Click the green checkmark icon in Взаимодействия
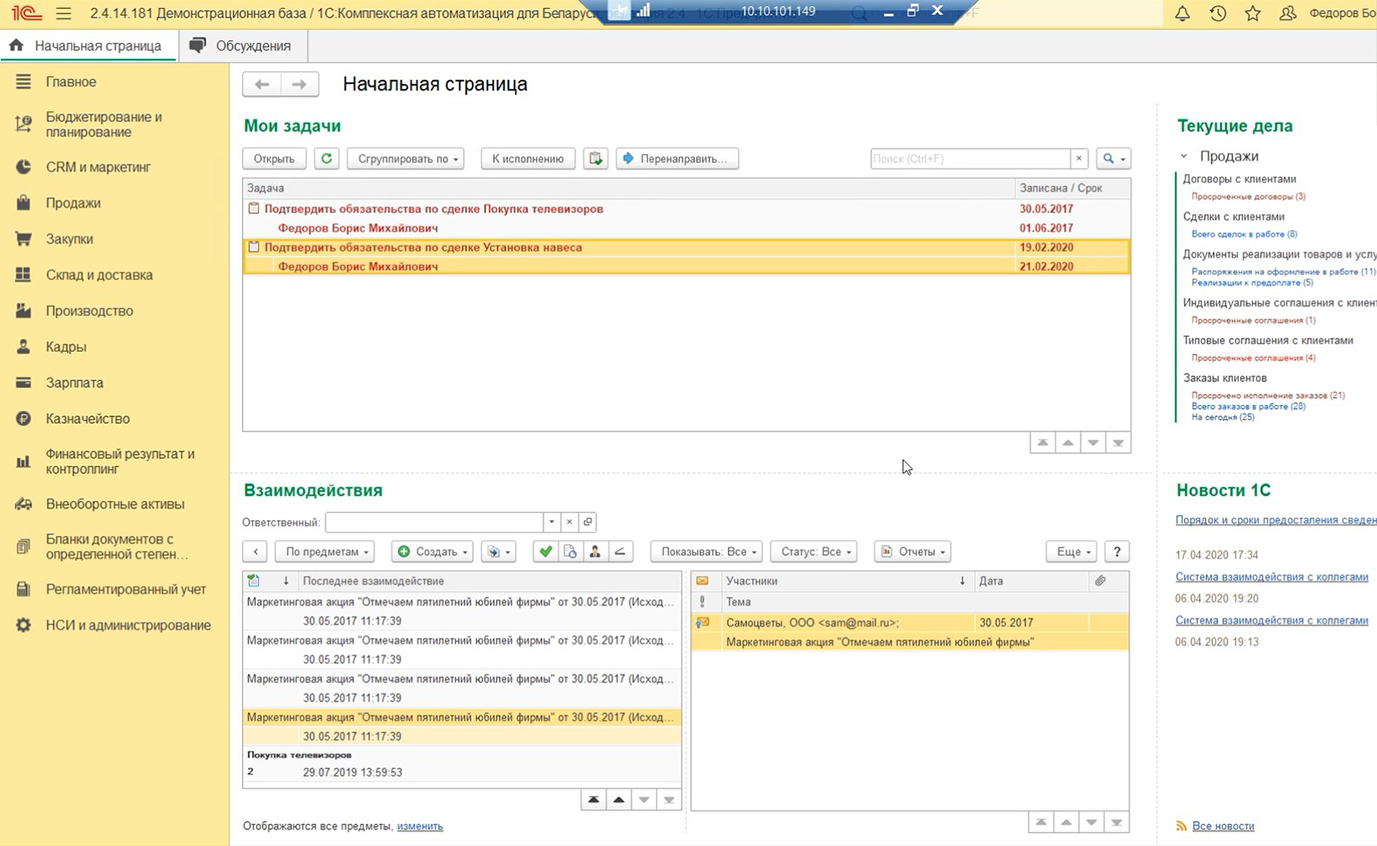Image resolution: width=1377 pixels, height=846 pixels. 544,552
